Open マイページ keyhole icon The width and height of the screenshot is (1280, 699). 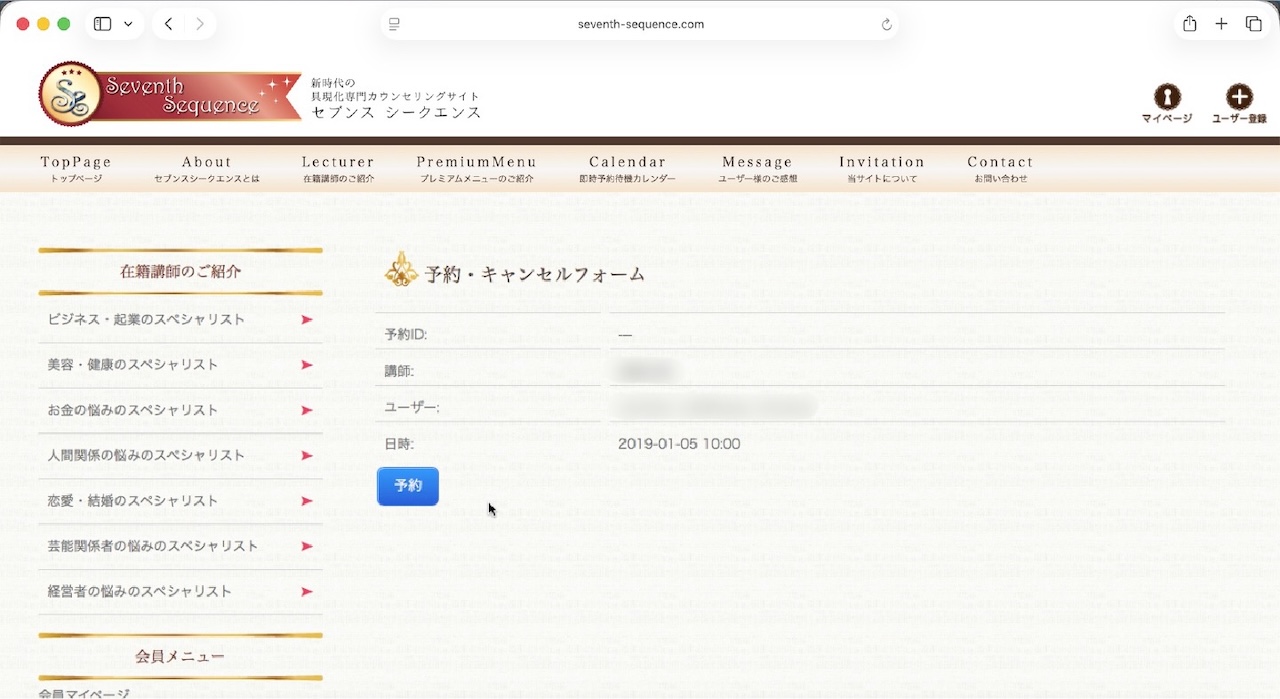pyautogui.click(x=1166, y=97)
